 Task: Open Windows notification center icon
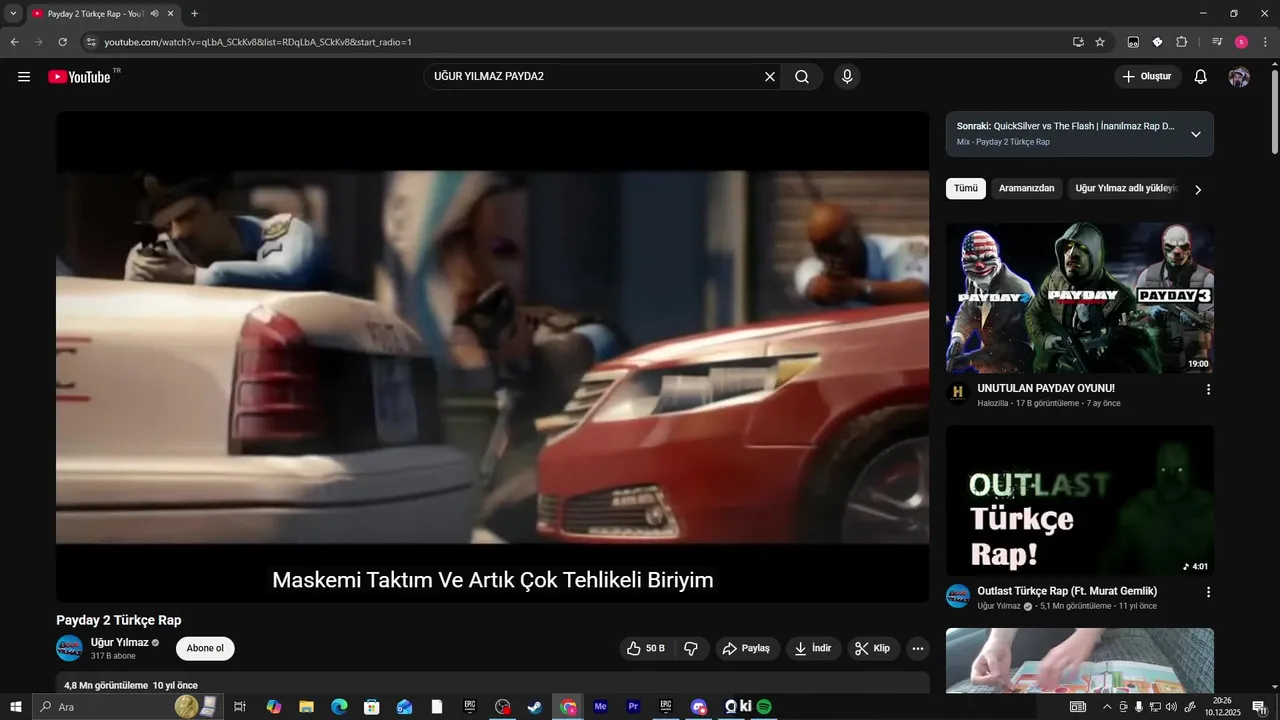1260,707
